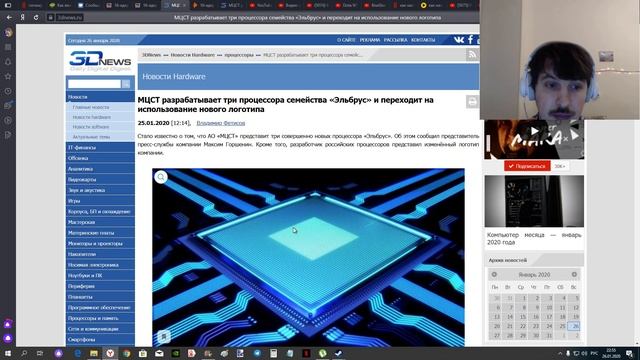Open the RSS feed icon

[x=472, y=55]
